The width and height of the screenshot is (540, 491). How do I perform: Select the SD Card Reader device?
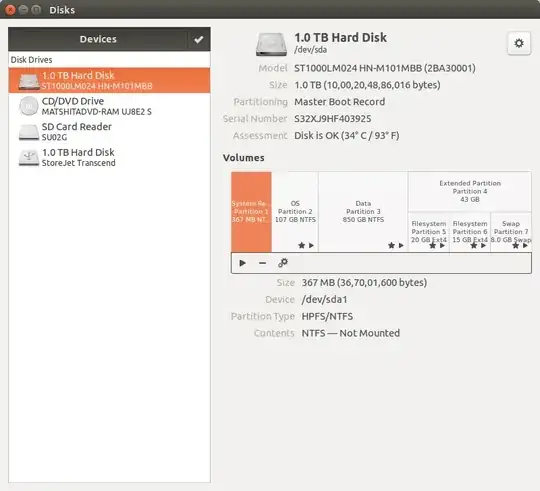pos(109,132)
